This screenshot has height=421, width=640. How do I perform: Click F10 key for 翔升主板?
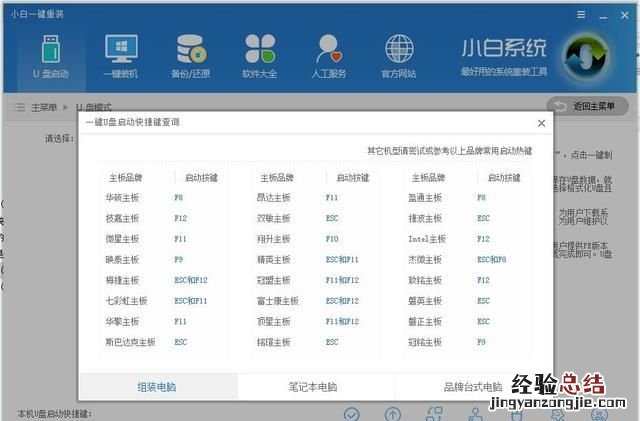coord(332,239)
